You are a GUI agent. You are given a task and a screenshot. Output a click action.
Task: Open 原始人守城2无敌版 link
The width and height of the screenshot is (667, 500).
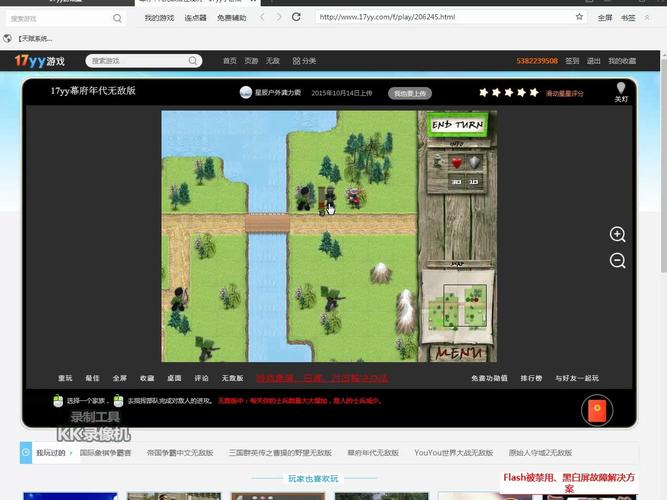click(540, 453)
